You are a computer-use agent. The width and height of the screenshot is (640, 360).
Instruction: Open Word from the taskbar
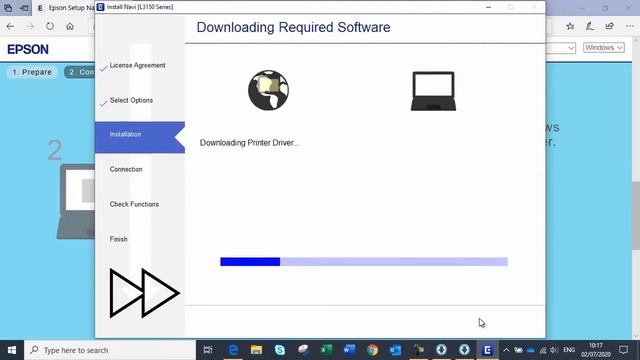tap(349, 350)
